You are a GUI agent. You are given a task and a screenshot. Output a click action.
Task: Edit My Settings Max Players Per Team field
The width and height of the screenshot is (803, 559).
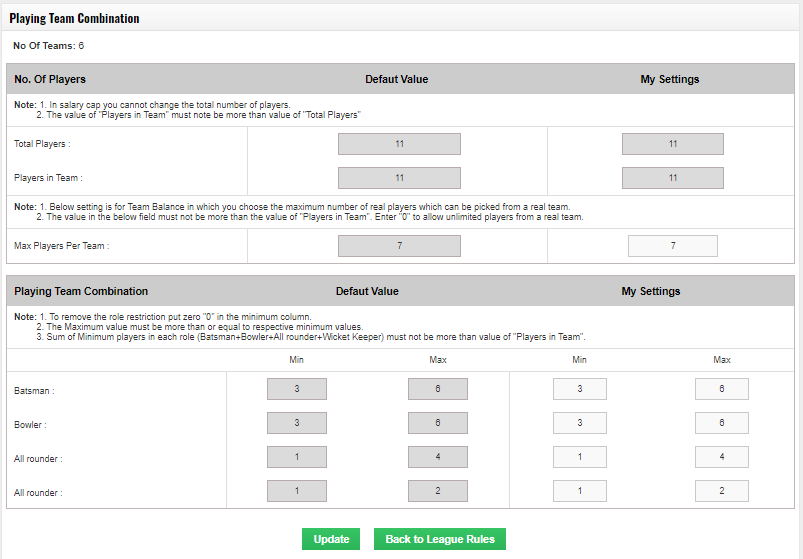tap(672, 246)
